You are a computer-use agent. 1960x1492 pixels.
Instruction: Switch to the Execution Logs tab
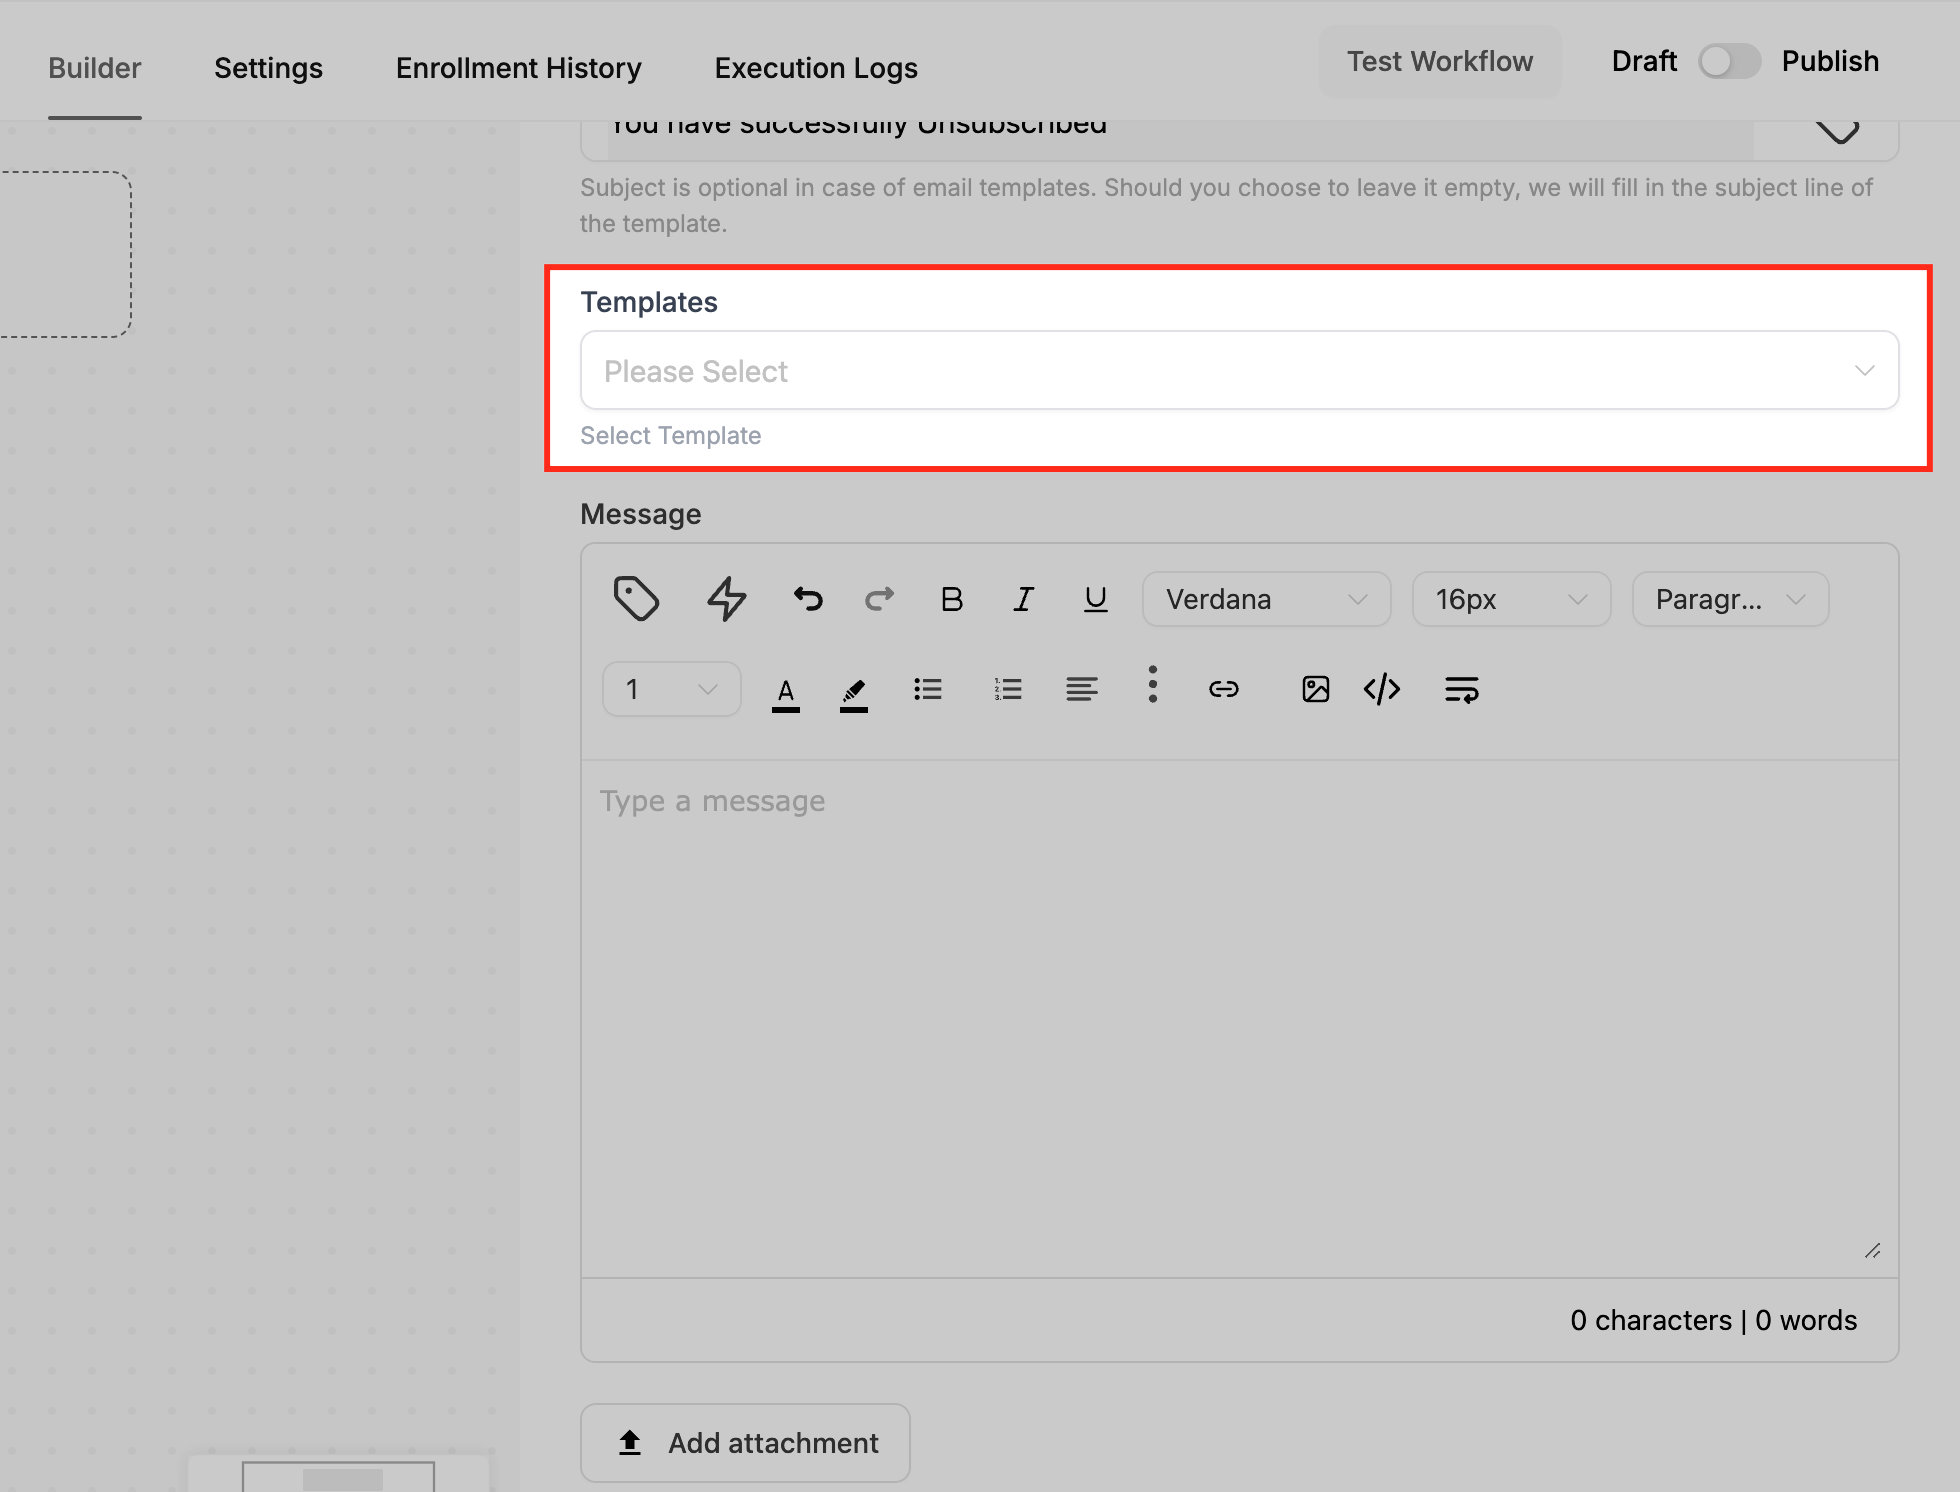click(x=816, y=67)
